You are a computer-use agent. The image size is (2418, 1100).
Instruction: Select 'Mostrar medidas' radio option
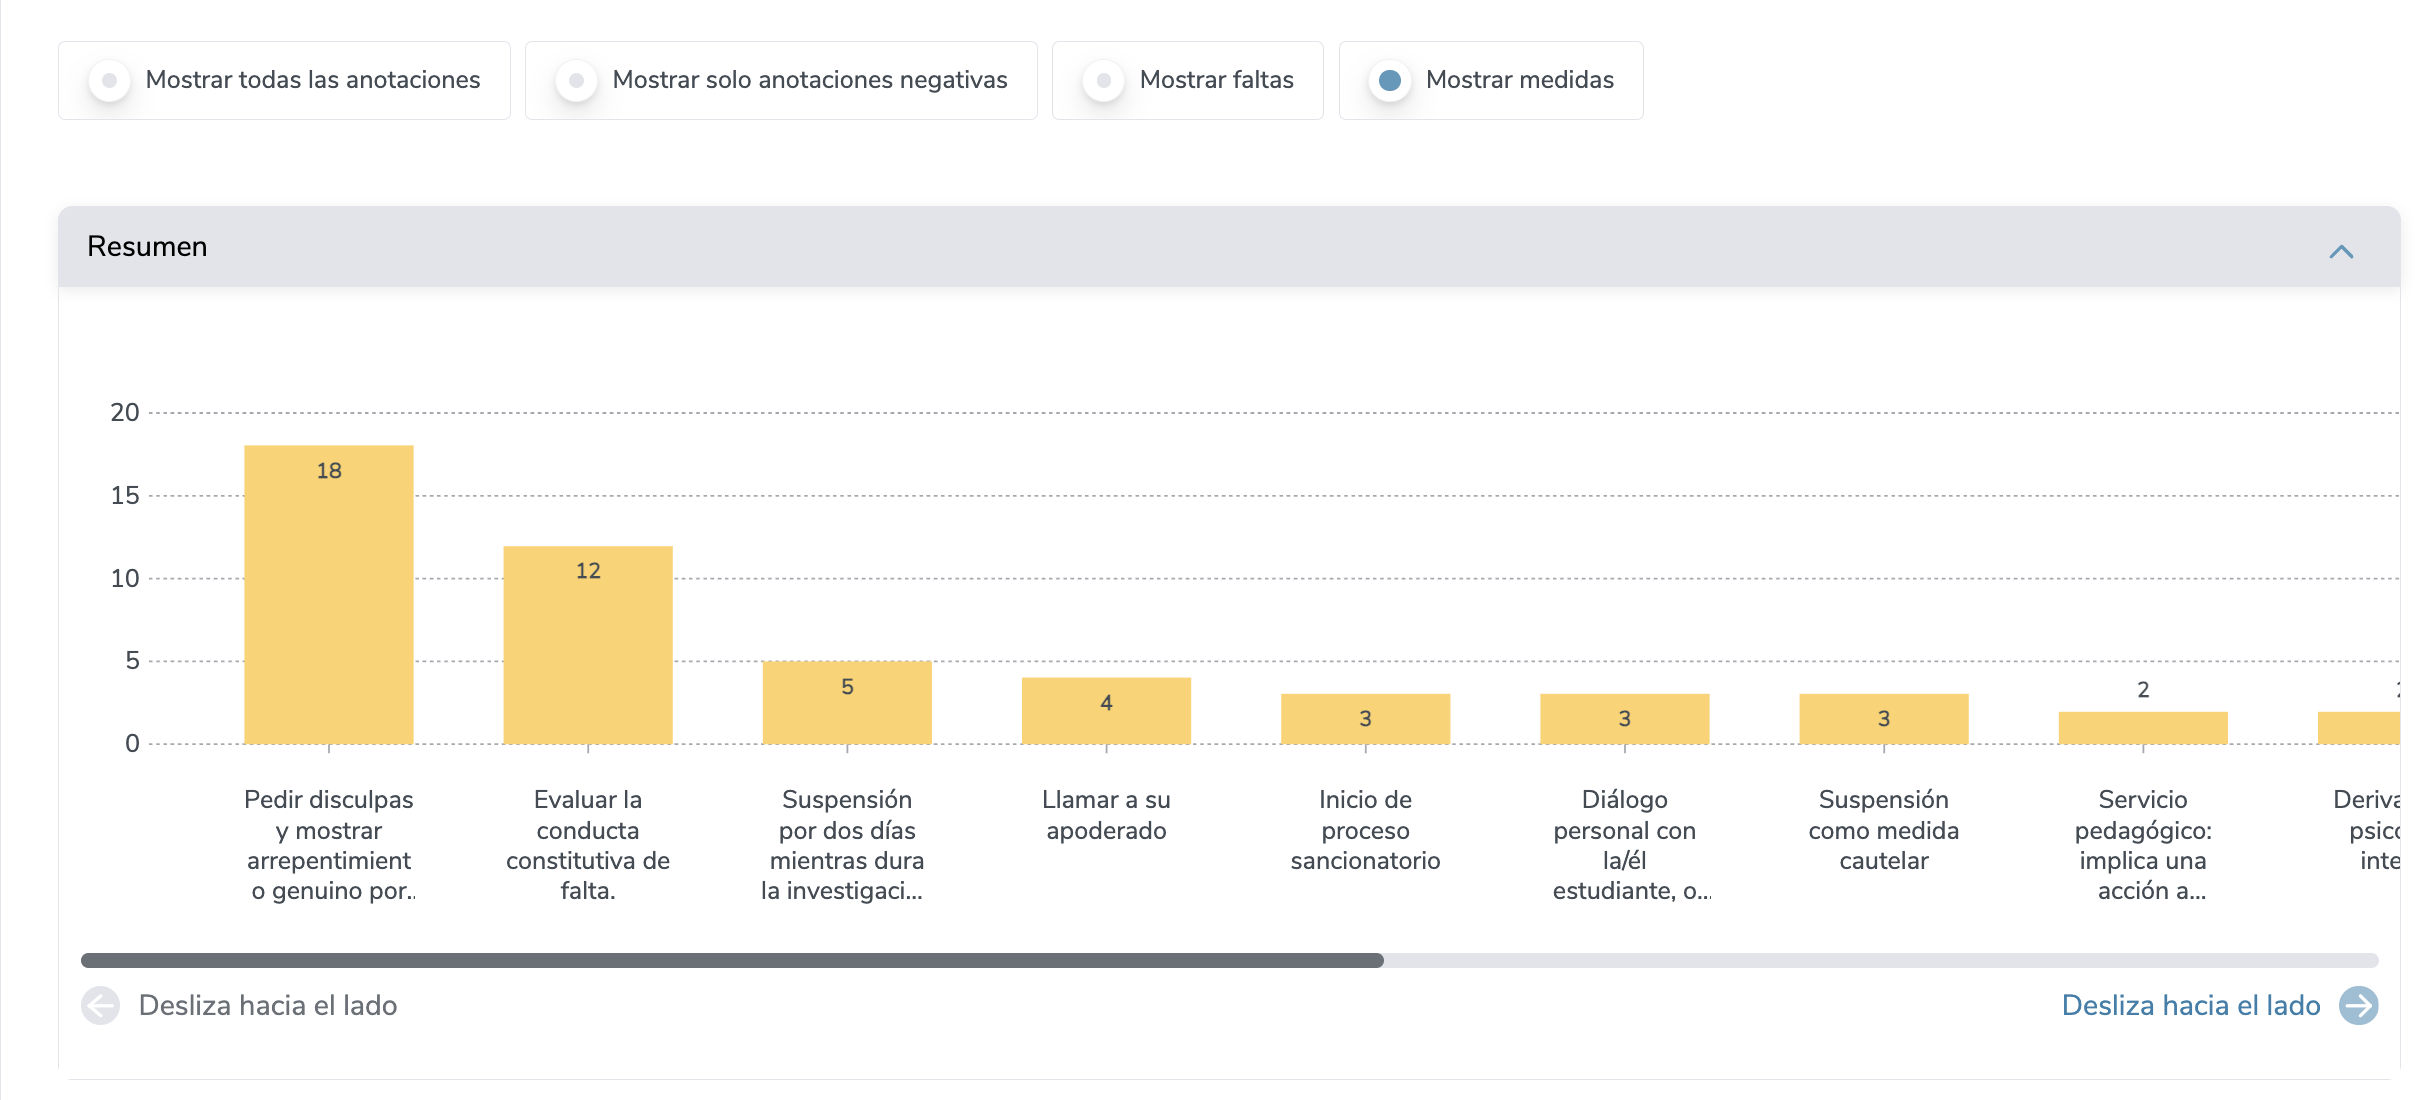coord(1390,80)
